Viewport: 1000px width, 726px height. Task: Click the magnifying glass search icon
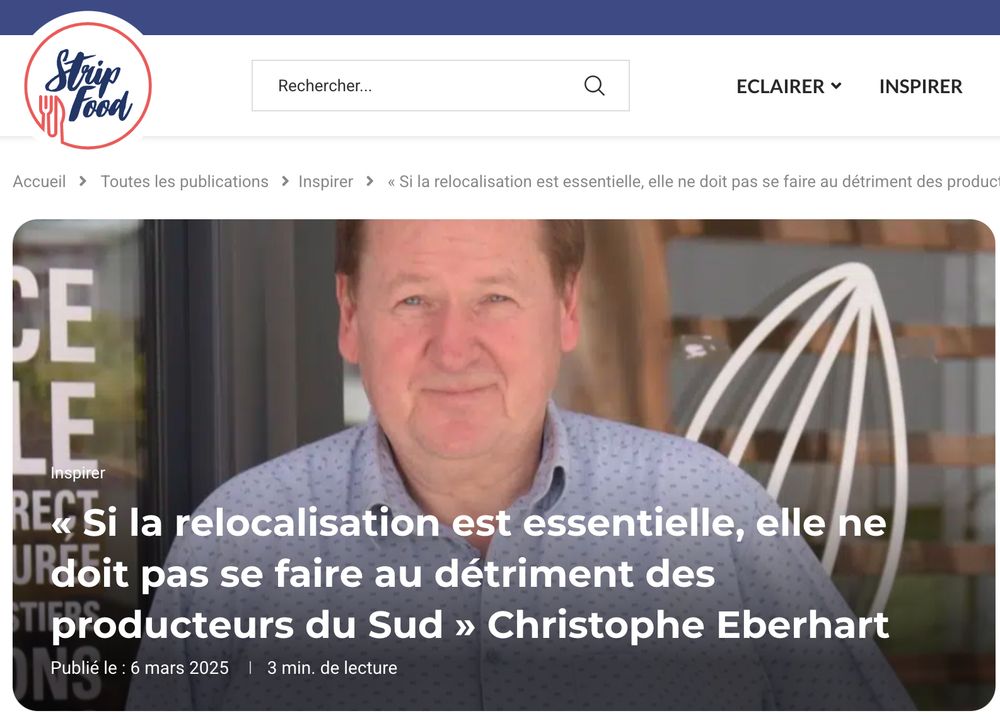coord(594,85)
